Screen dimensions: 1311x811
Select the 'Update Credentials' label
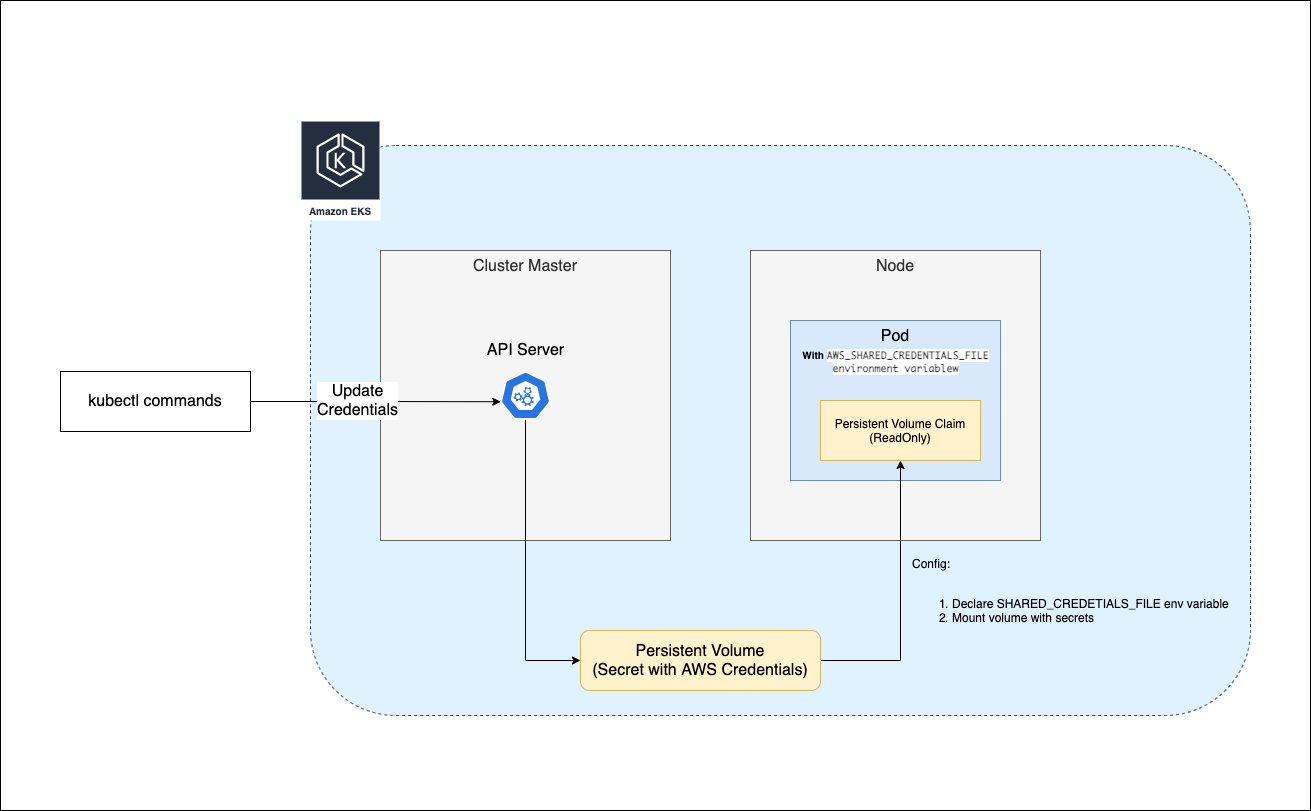357,400
